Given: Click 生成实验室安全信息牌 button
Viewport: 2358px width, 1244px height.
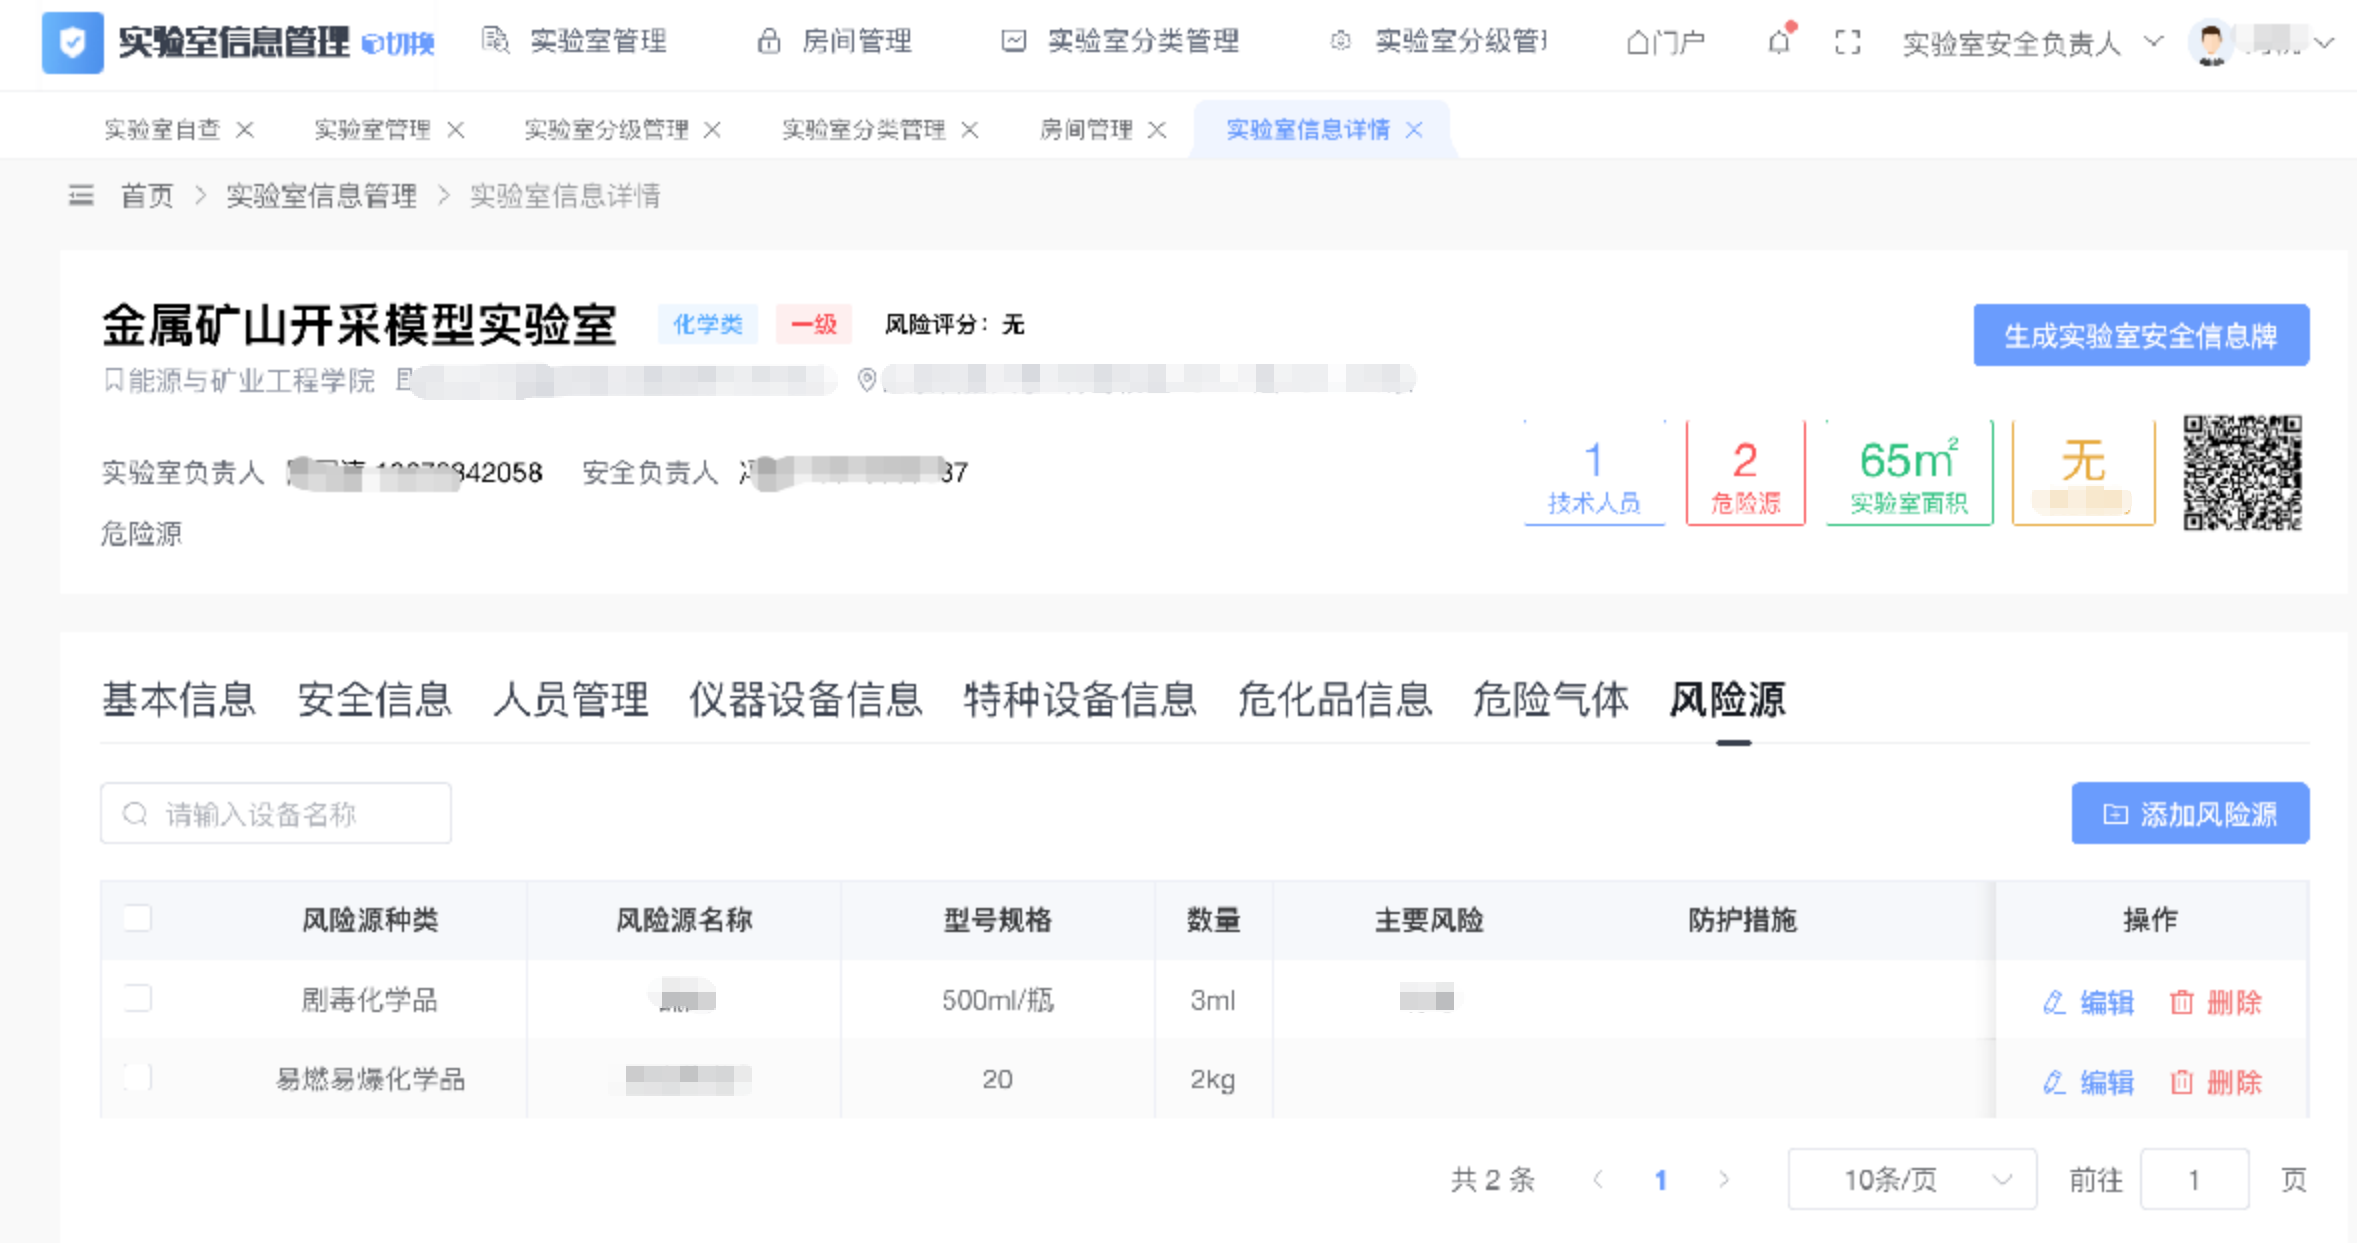Looking at the screenshot, I should pos(2141,335).
